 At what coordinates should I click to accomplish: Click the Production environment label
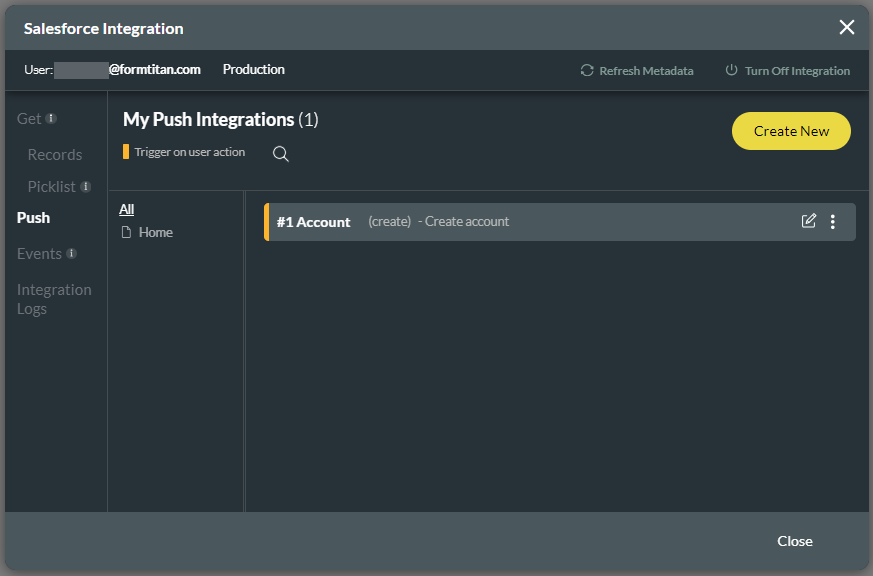click(x=253, y=69)
